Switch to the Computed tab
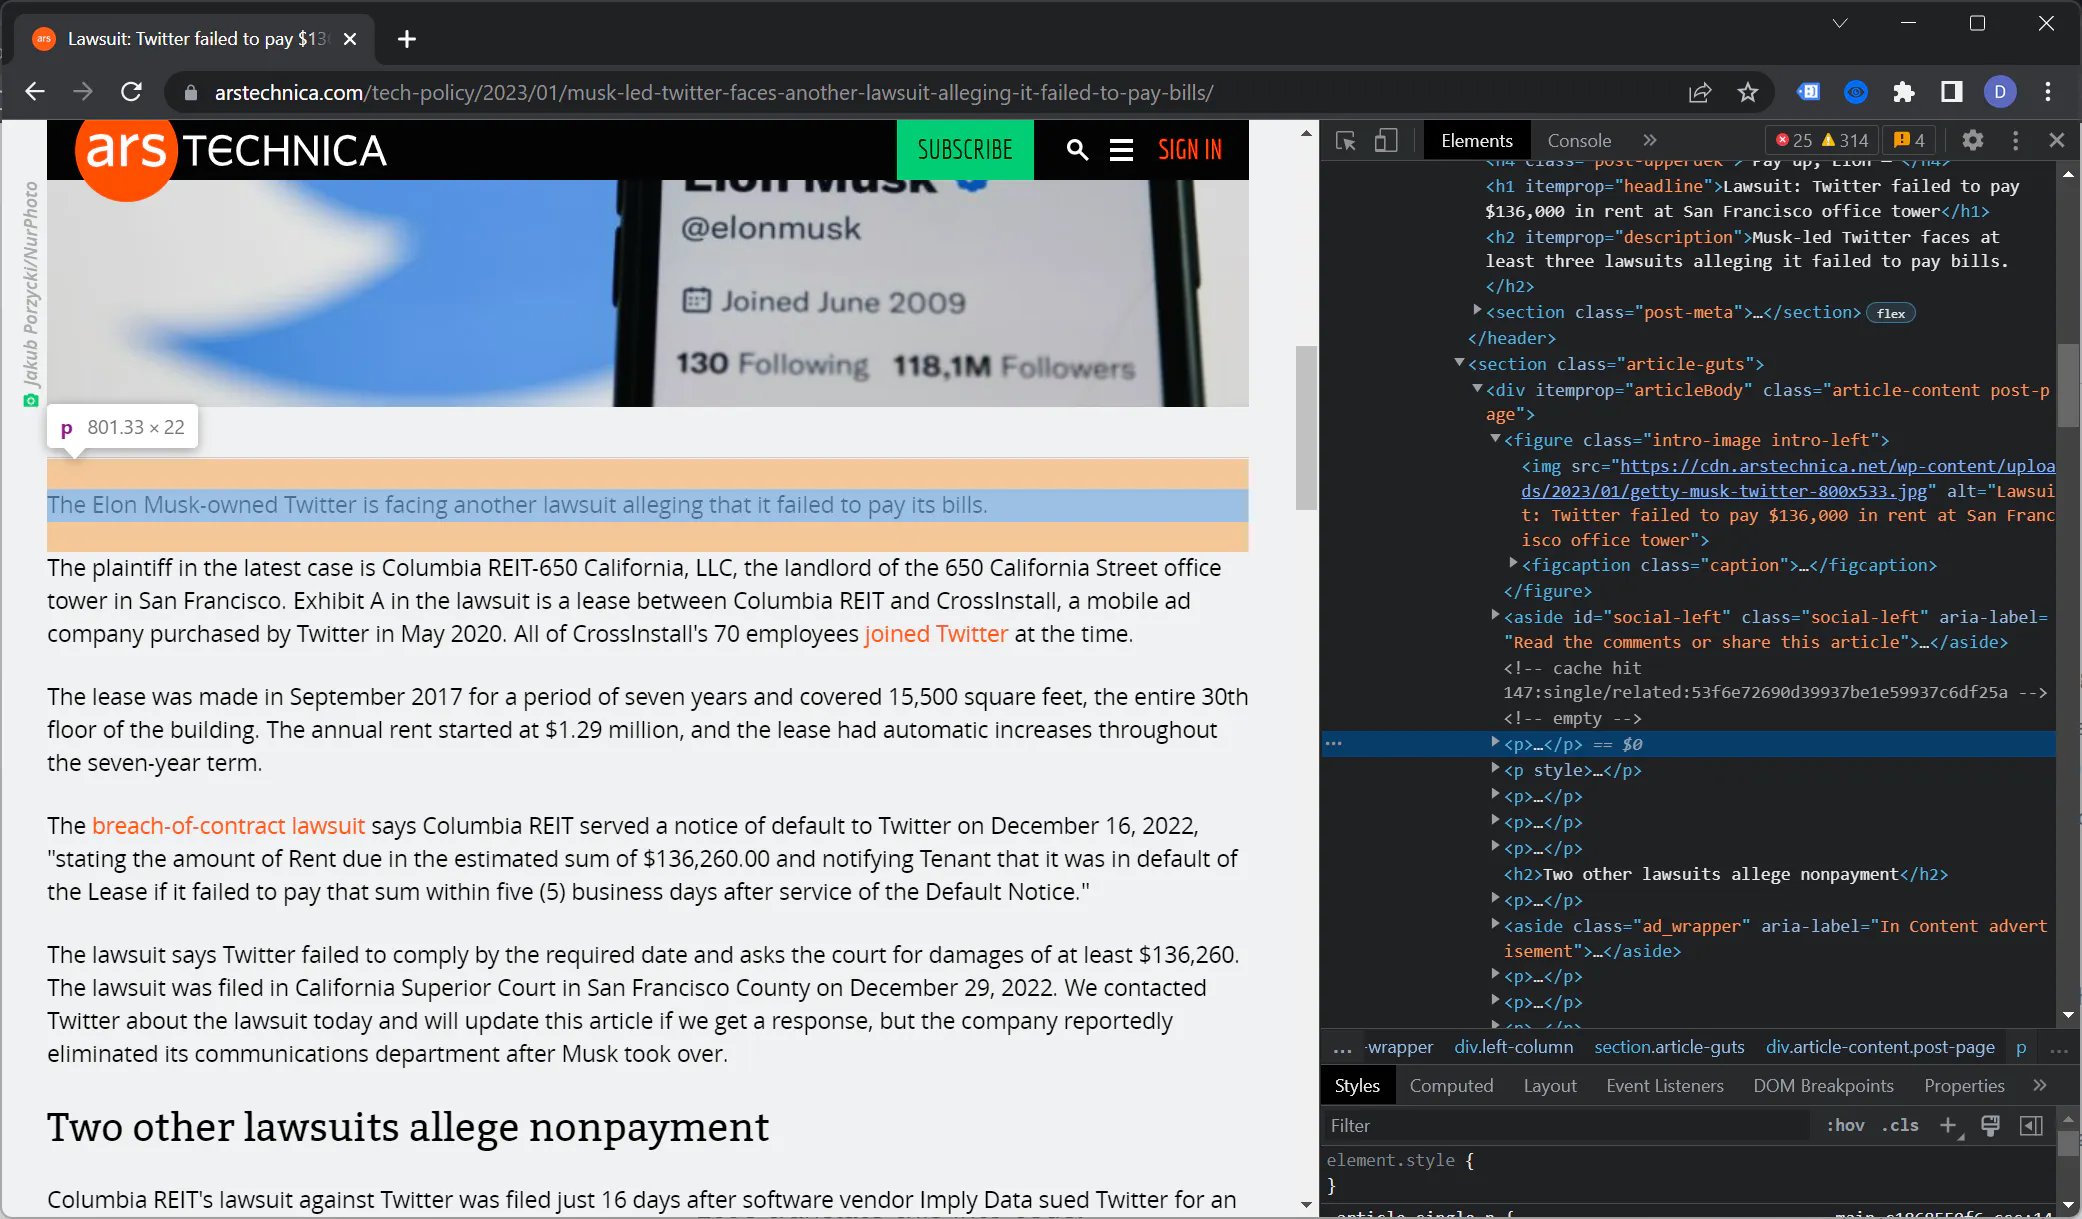 click(x=1451, y=1085)
